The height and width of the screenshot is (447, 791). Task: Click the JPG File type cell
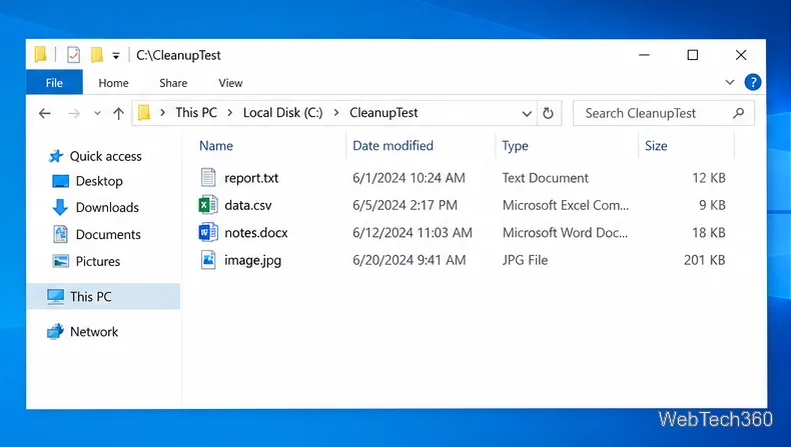(525, 260)
